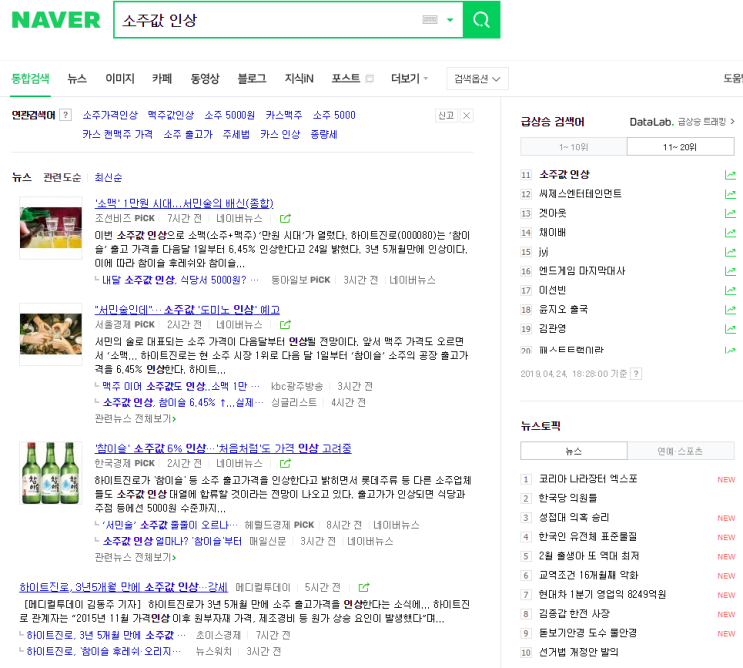
Task: Open the 동영상 tab
Action: [x=205, y=79]
